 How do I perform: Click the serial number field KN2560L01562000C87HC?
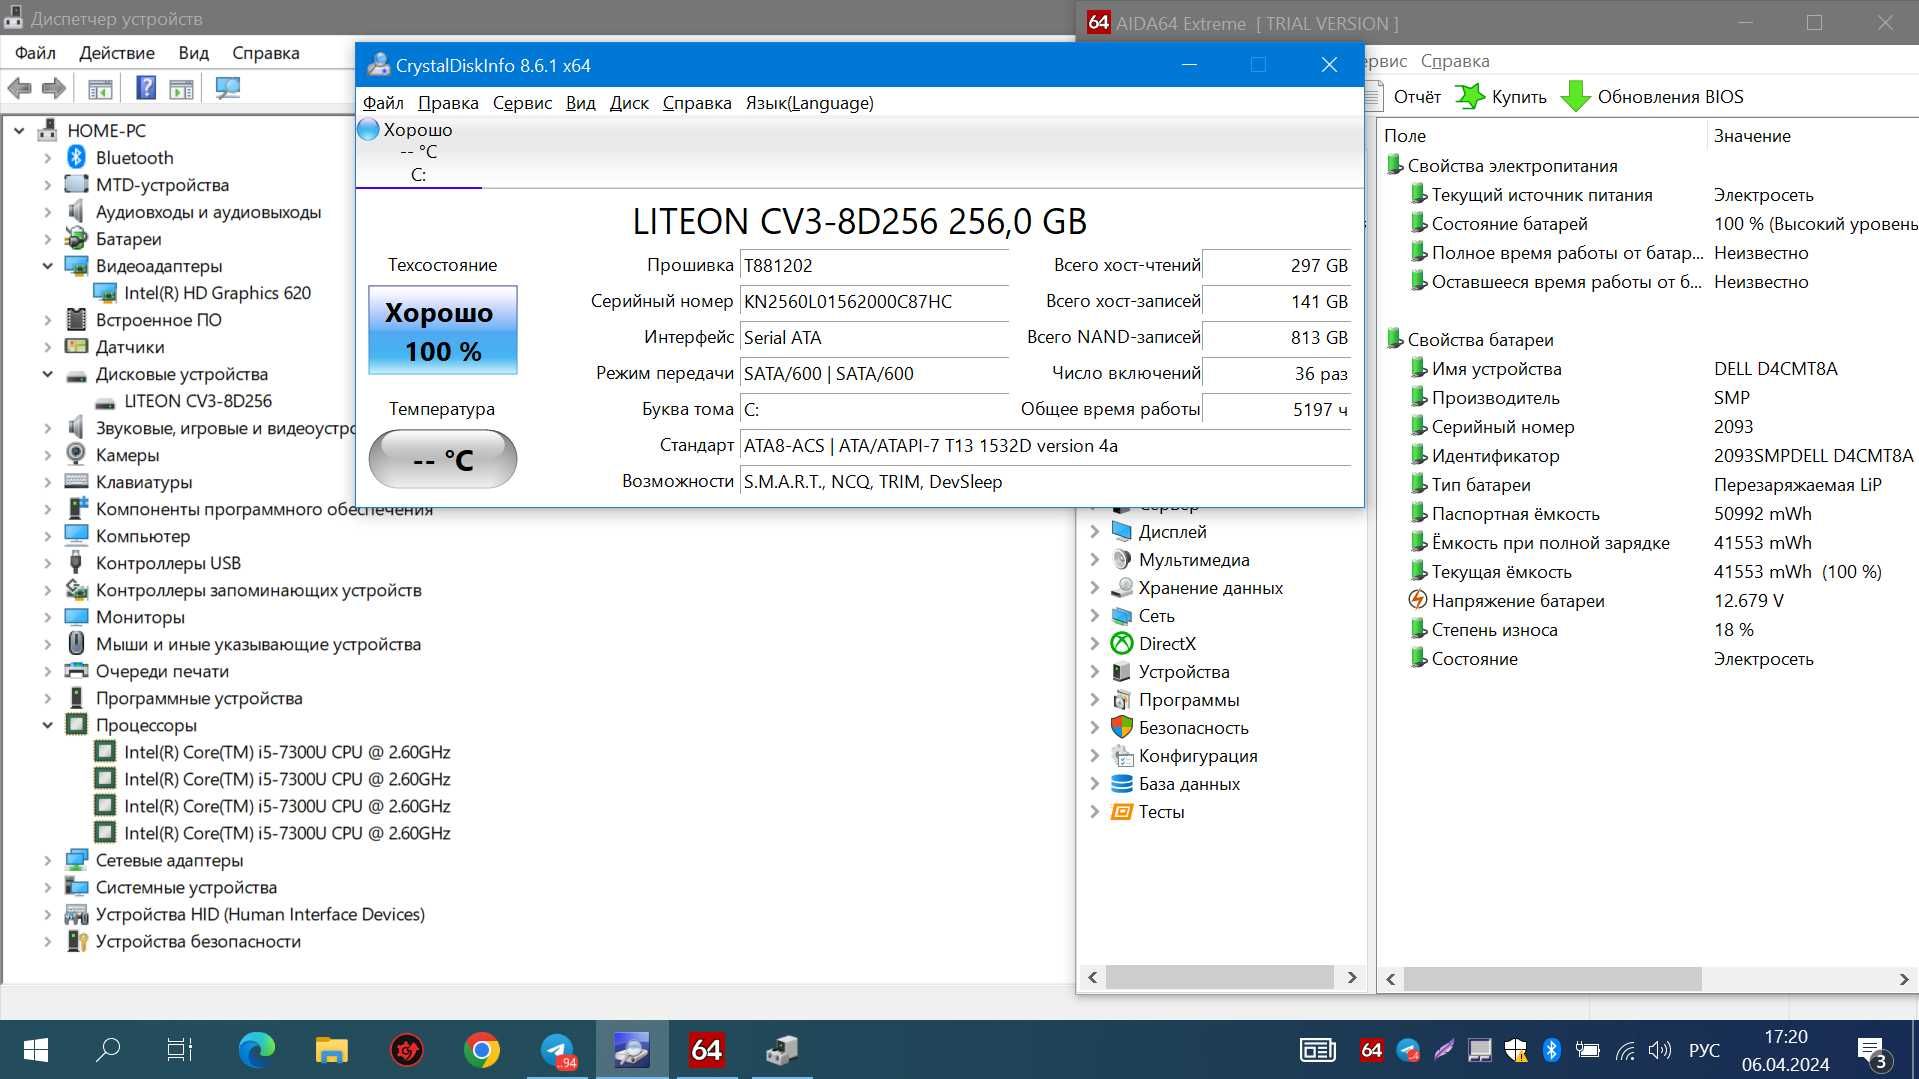(873, 302)
